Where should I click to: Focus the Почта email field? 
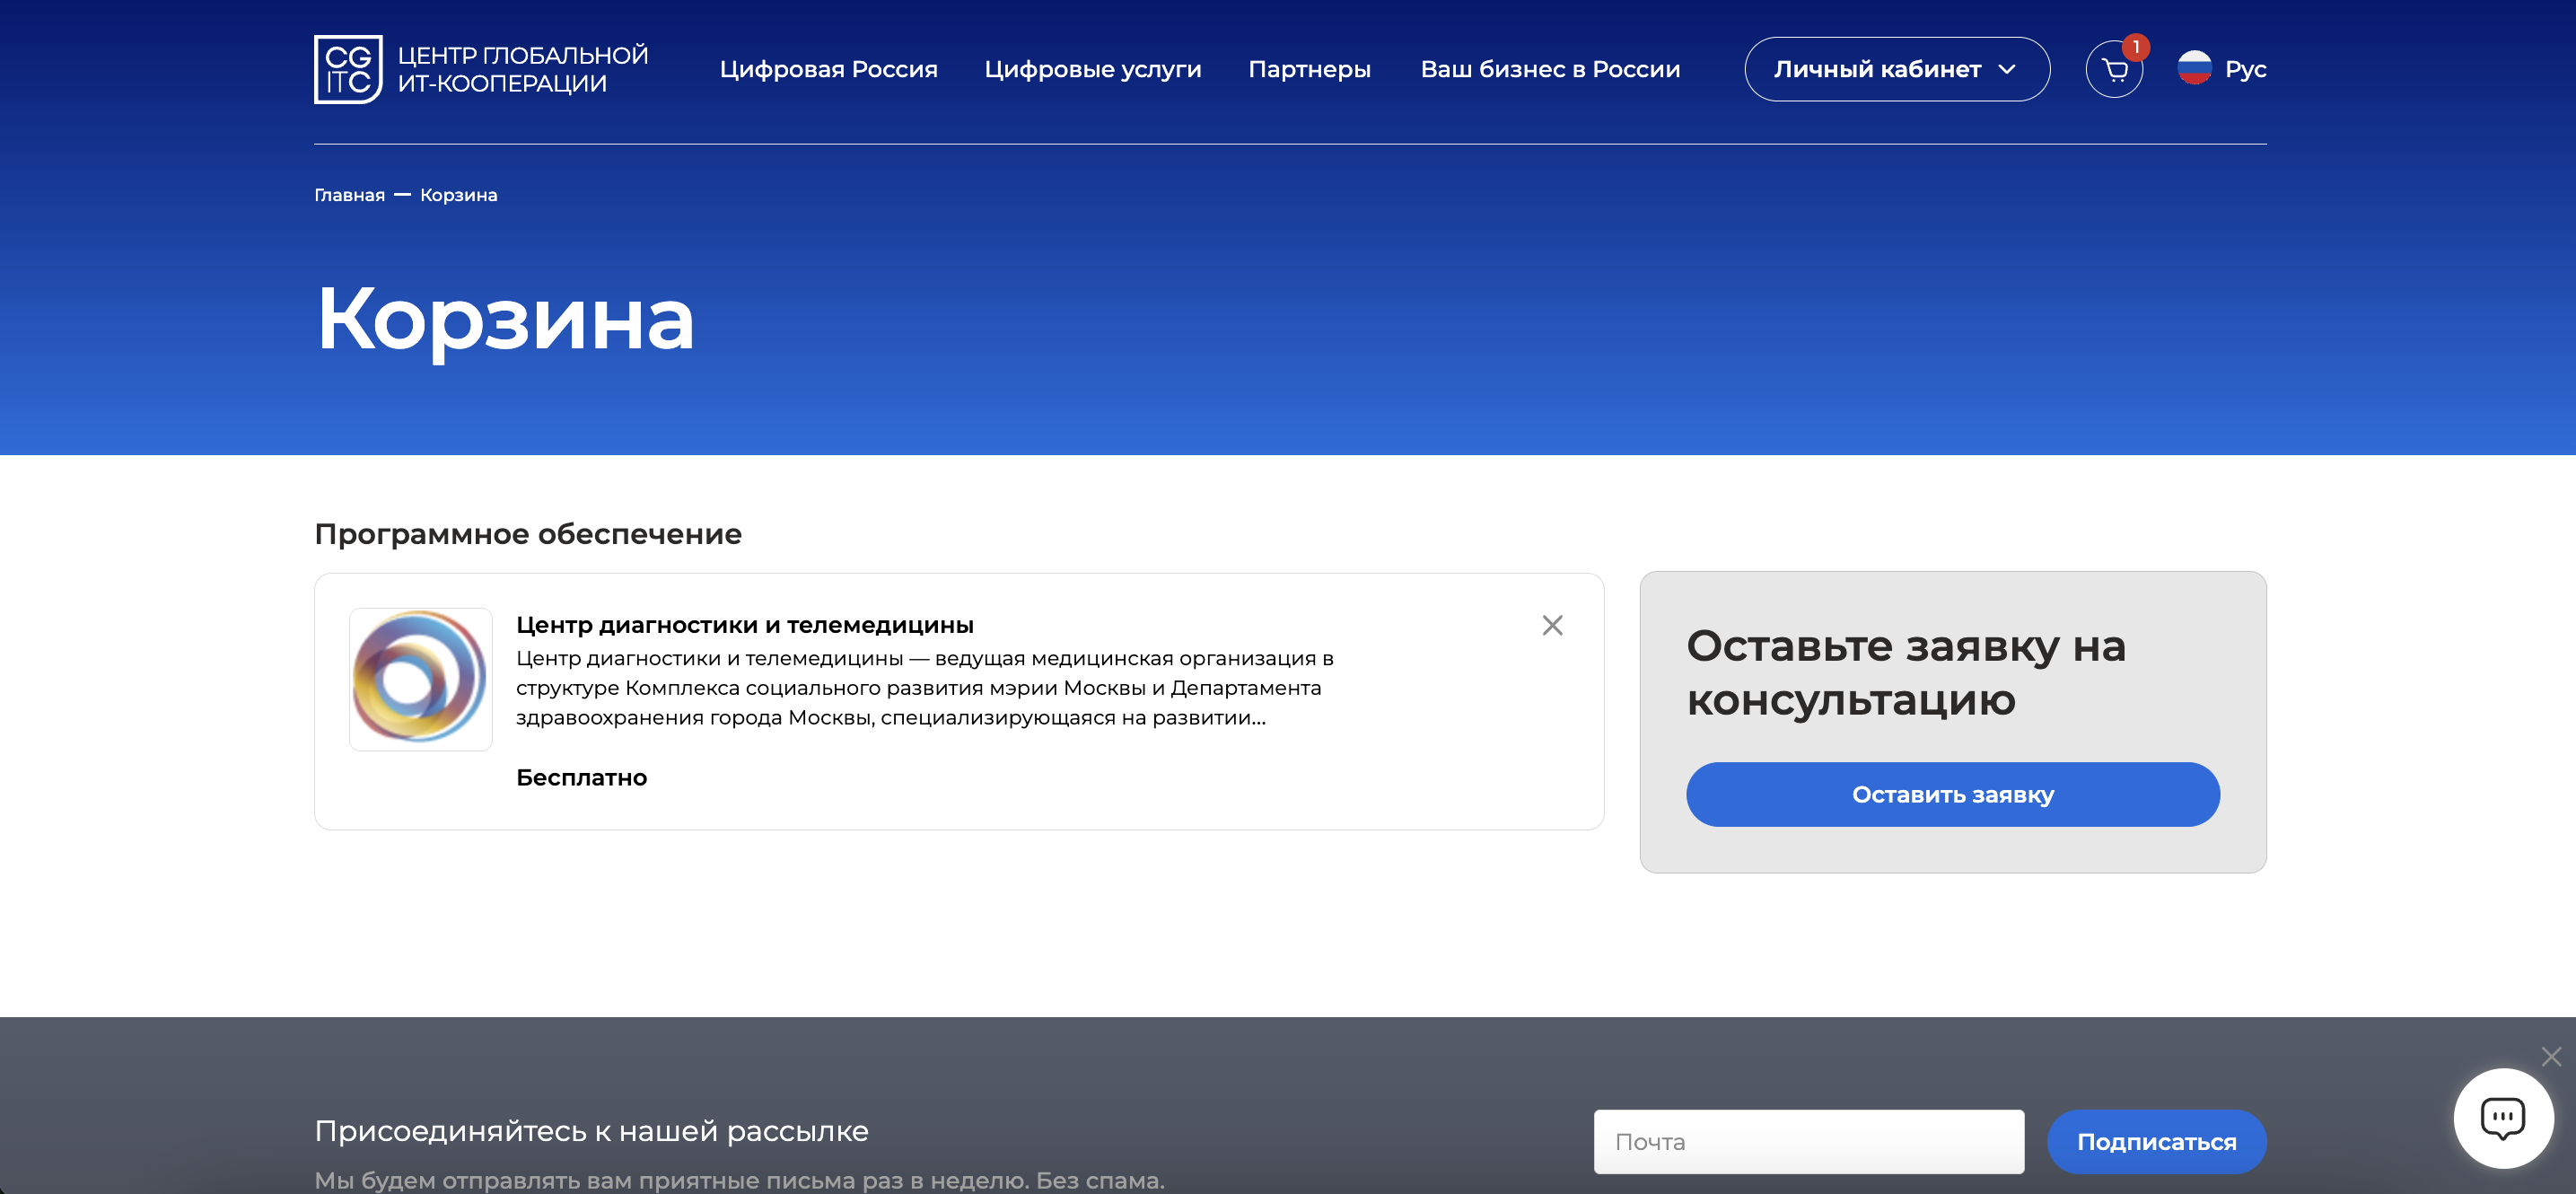pos(1808,1141)
